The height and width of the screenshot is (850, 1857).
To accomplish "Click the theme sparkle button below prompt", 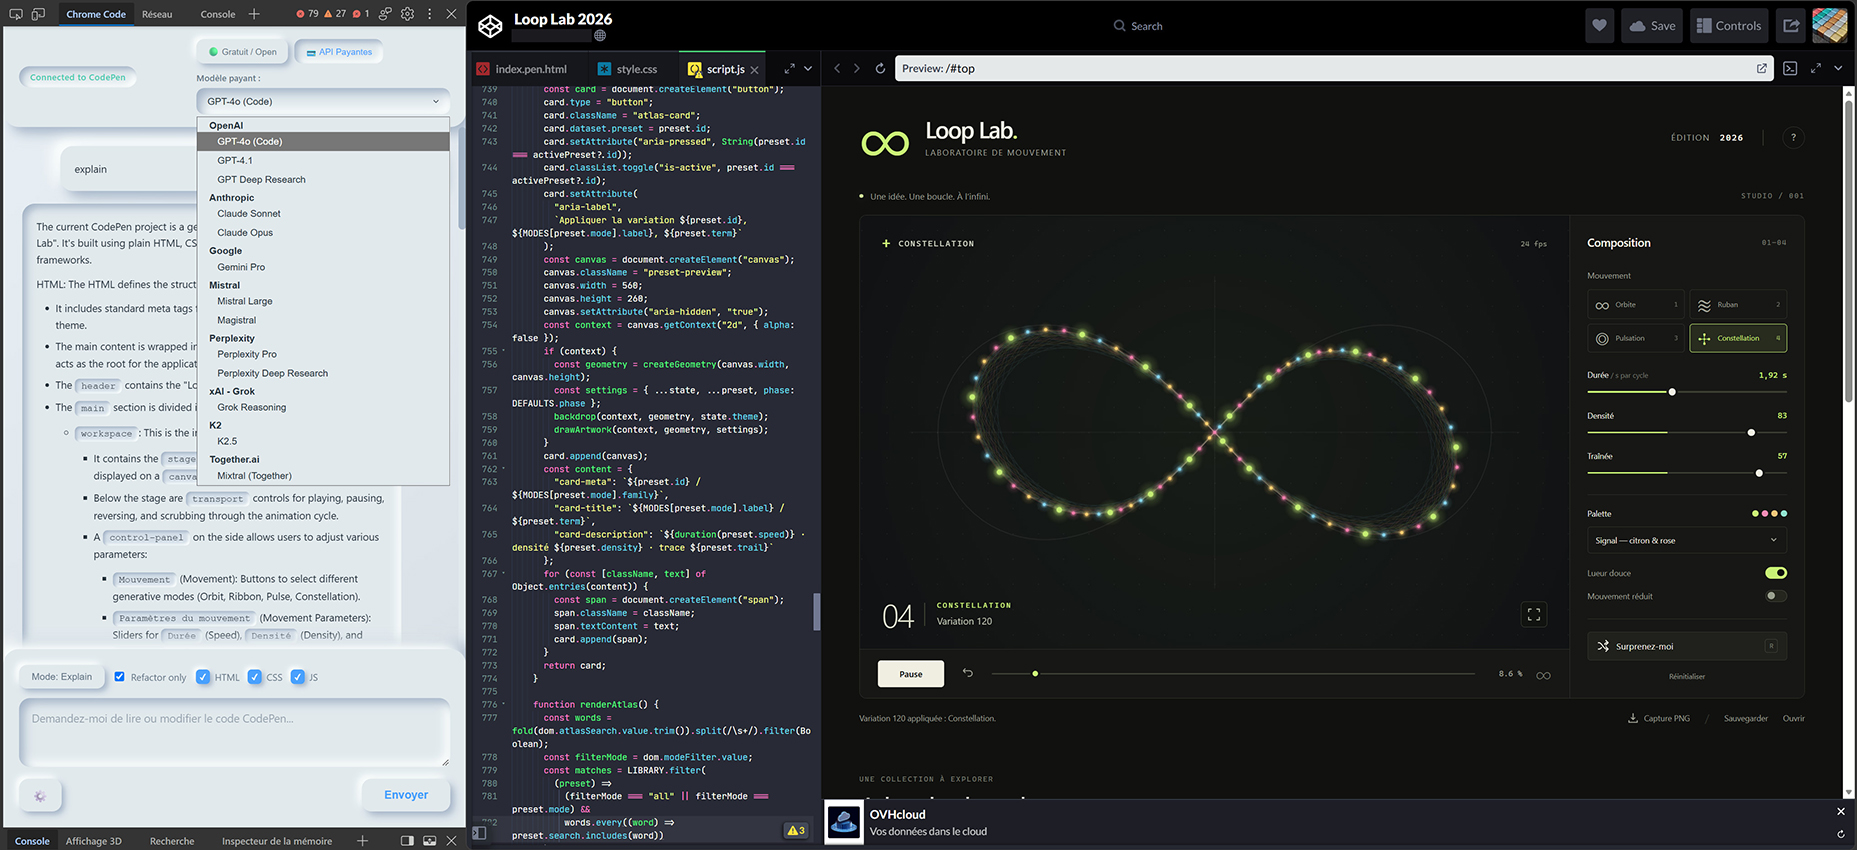I will coord(40,796).
